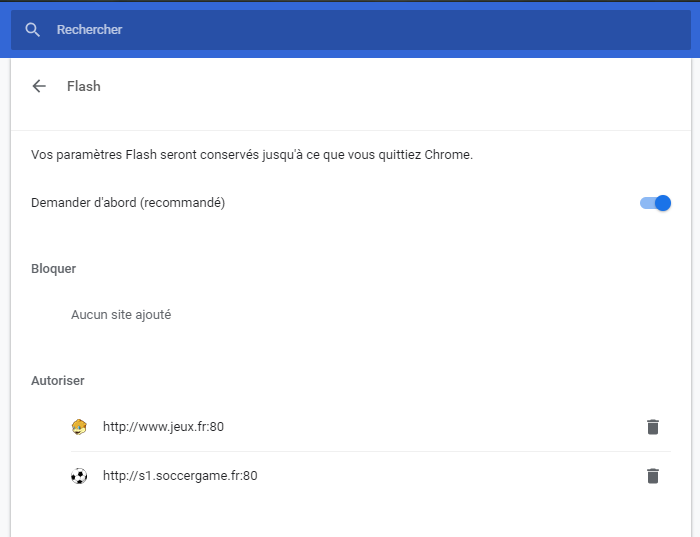Click the Flash page title

tap(84, 86)
